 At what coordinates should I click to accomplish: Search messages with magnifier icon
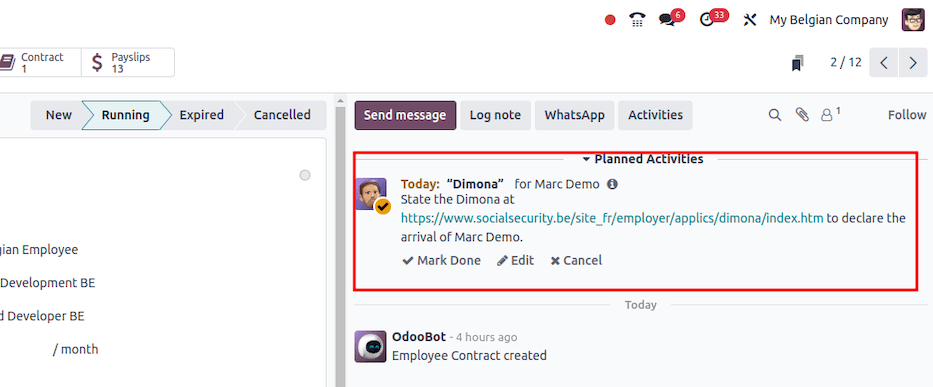pyautogui.click(x=775, y=115)
